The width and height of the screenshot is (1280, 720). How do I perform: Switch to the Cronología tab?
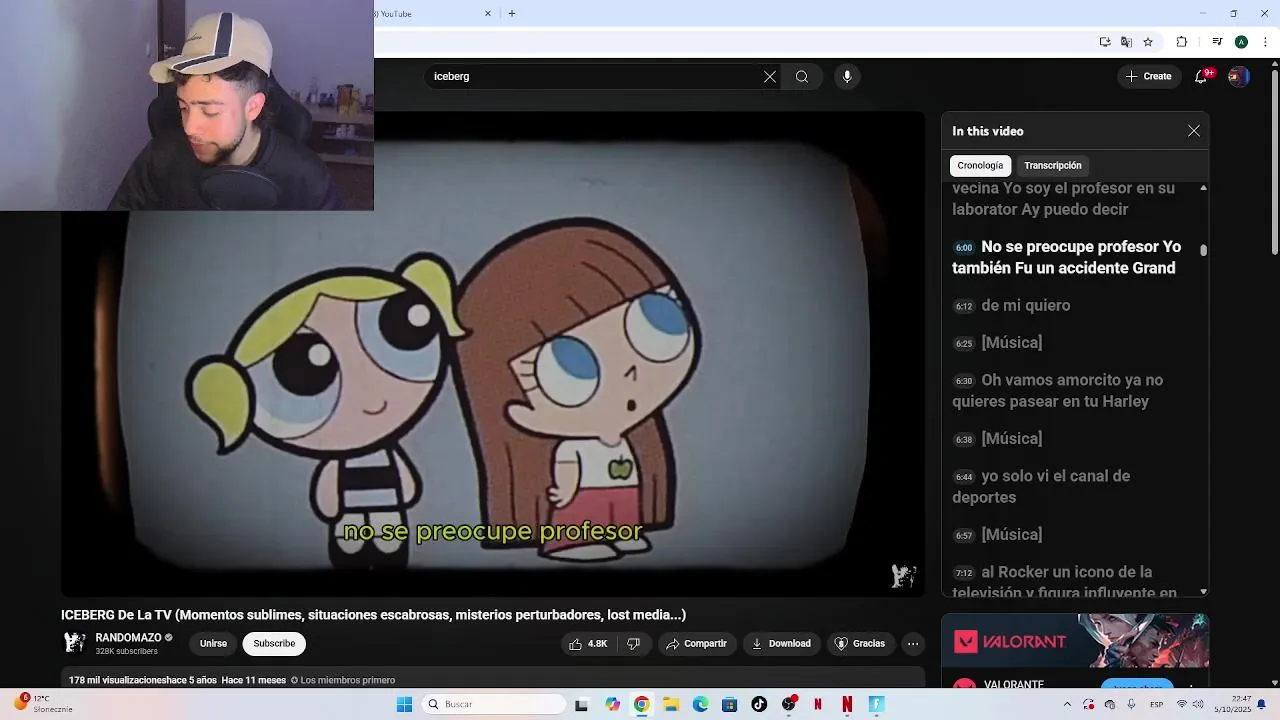(980, 166)
